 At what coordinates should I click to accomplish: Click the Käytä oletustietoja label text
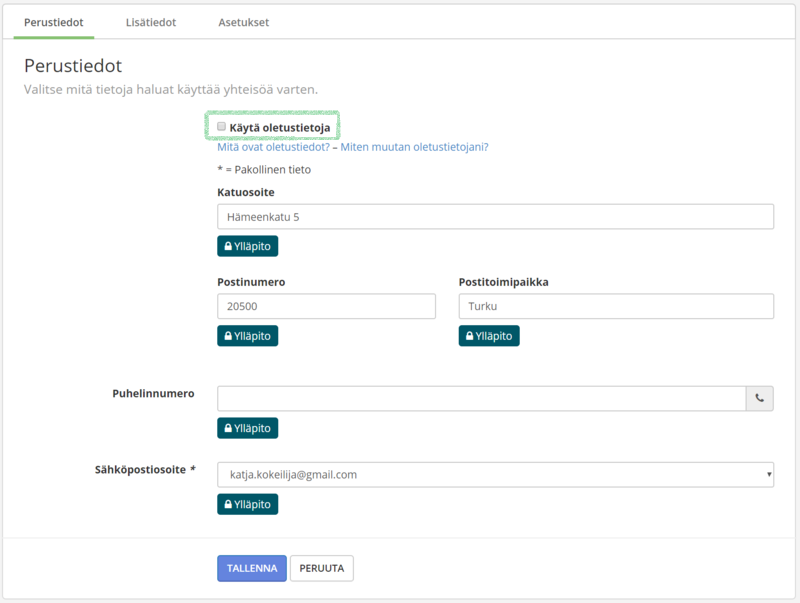[x=280, y=127]
